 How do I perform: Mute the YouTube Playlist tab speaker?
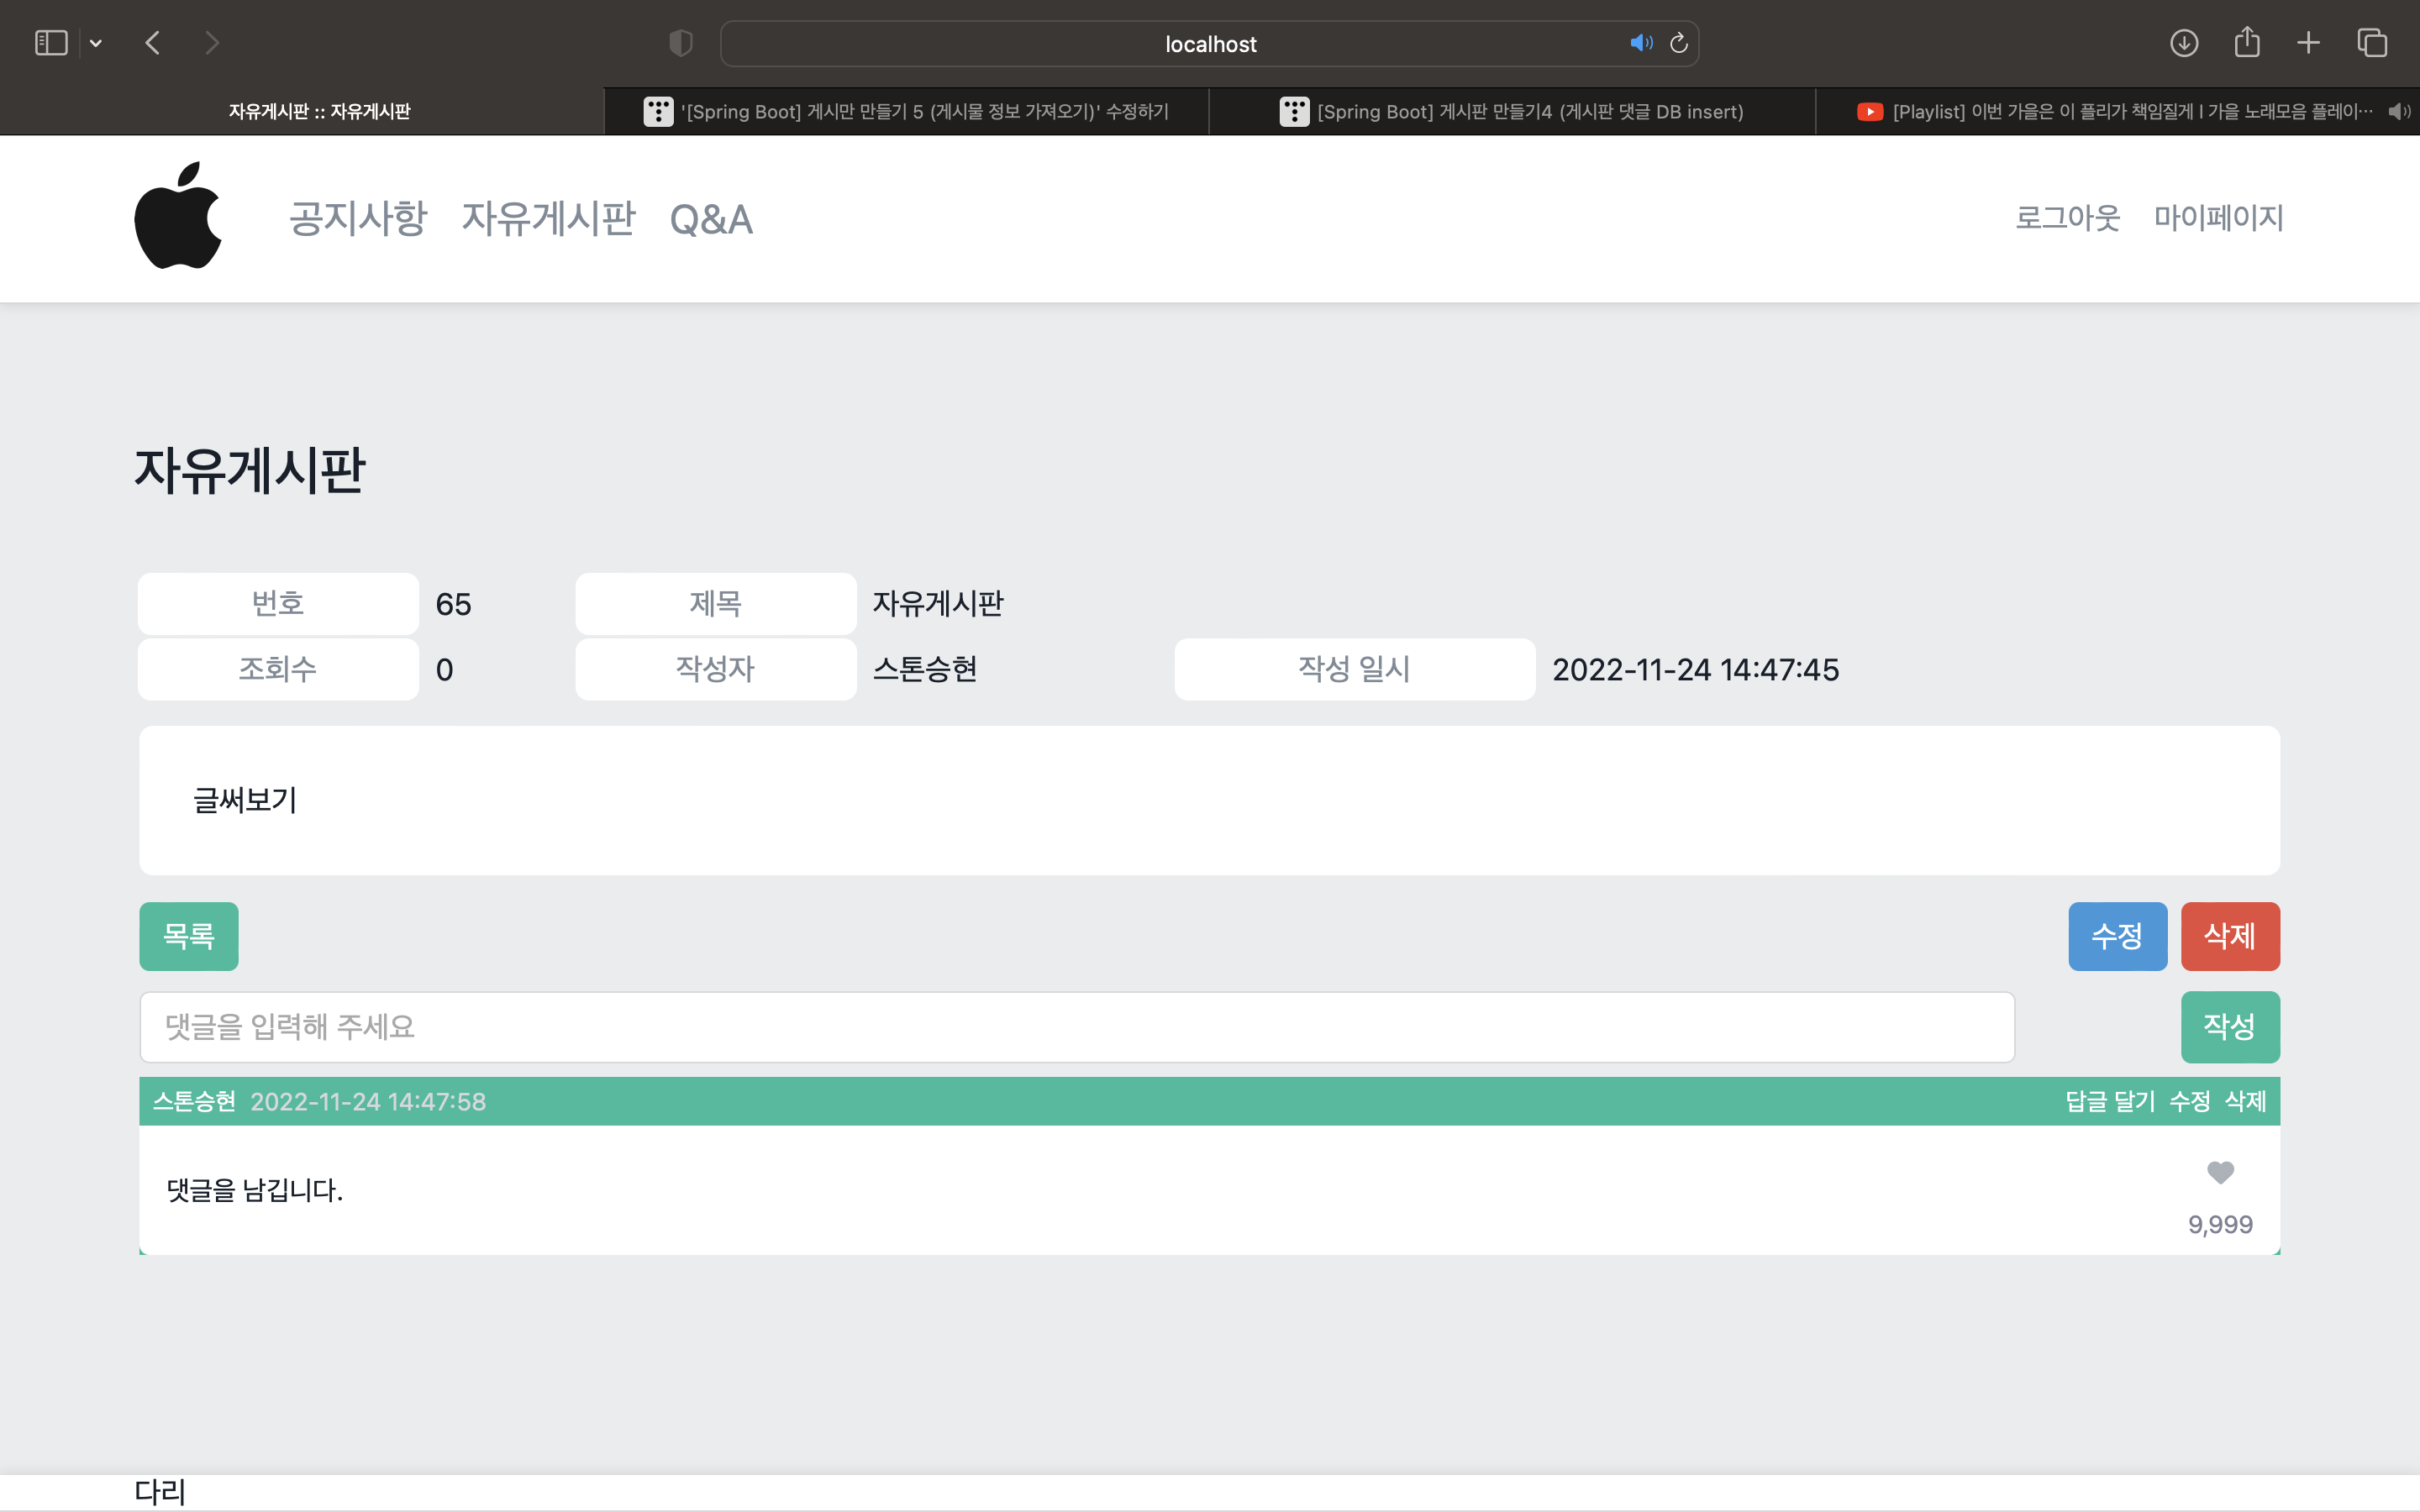[2398, 111]
